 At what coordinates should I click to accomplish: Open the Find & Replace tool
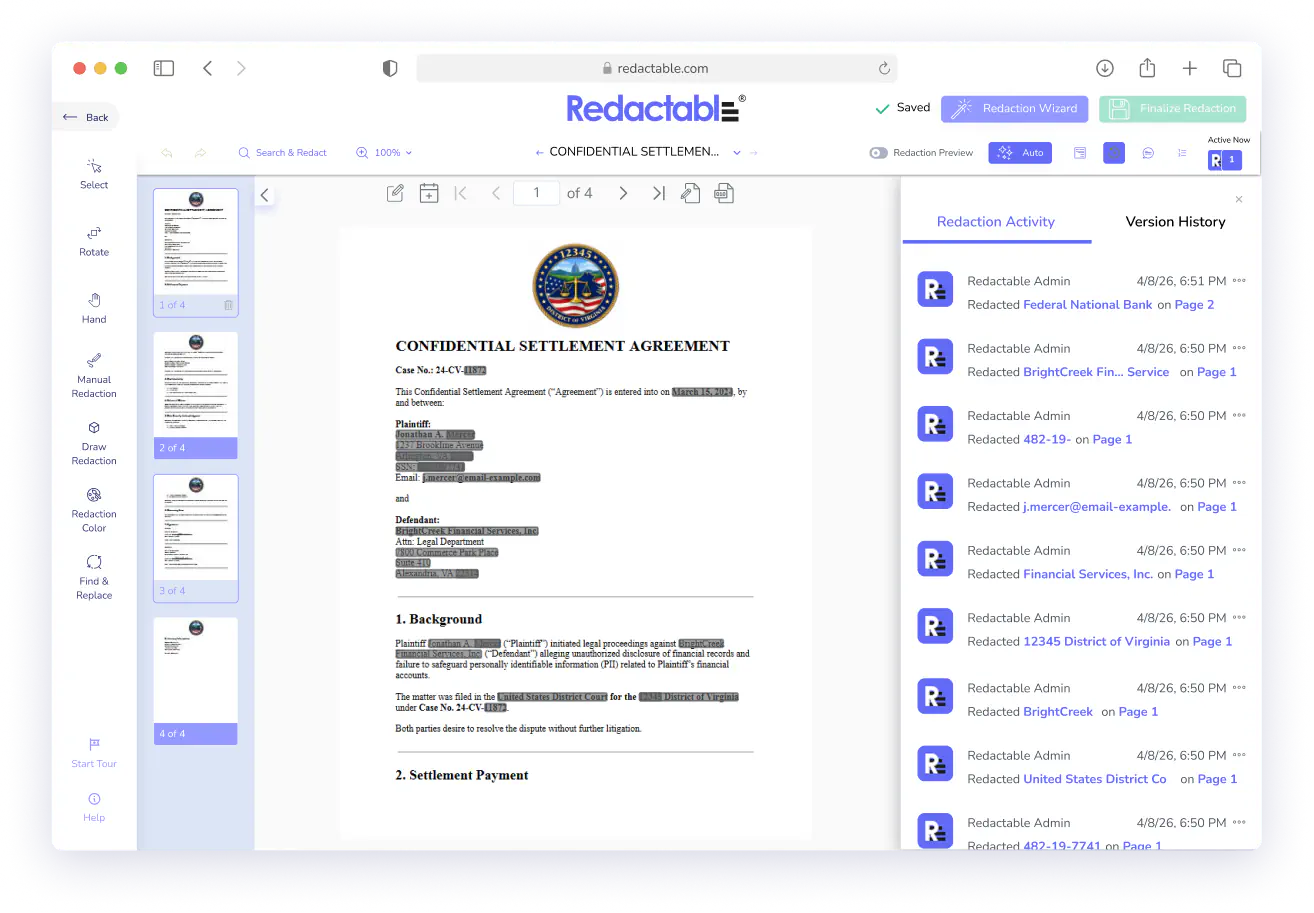[x=94, y=577]
